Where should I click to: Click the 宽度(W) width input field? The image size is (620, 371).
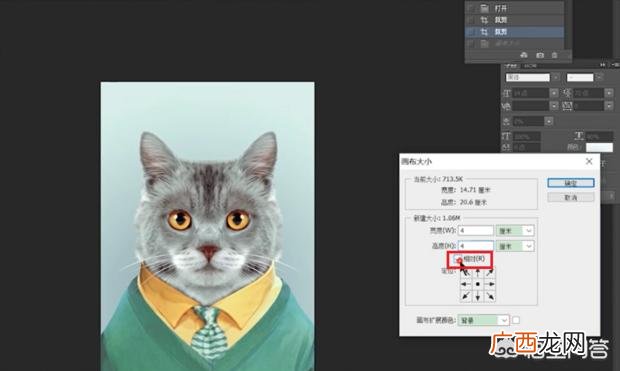476,231
